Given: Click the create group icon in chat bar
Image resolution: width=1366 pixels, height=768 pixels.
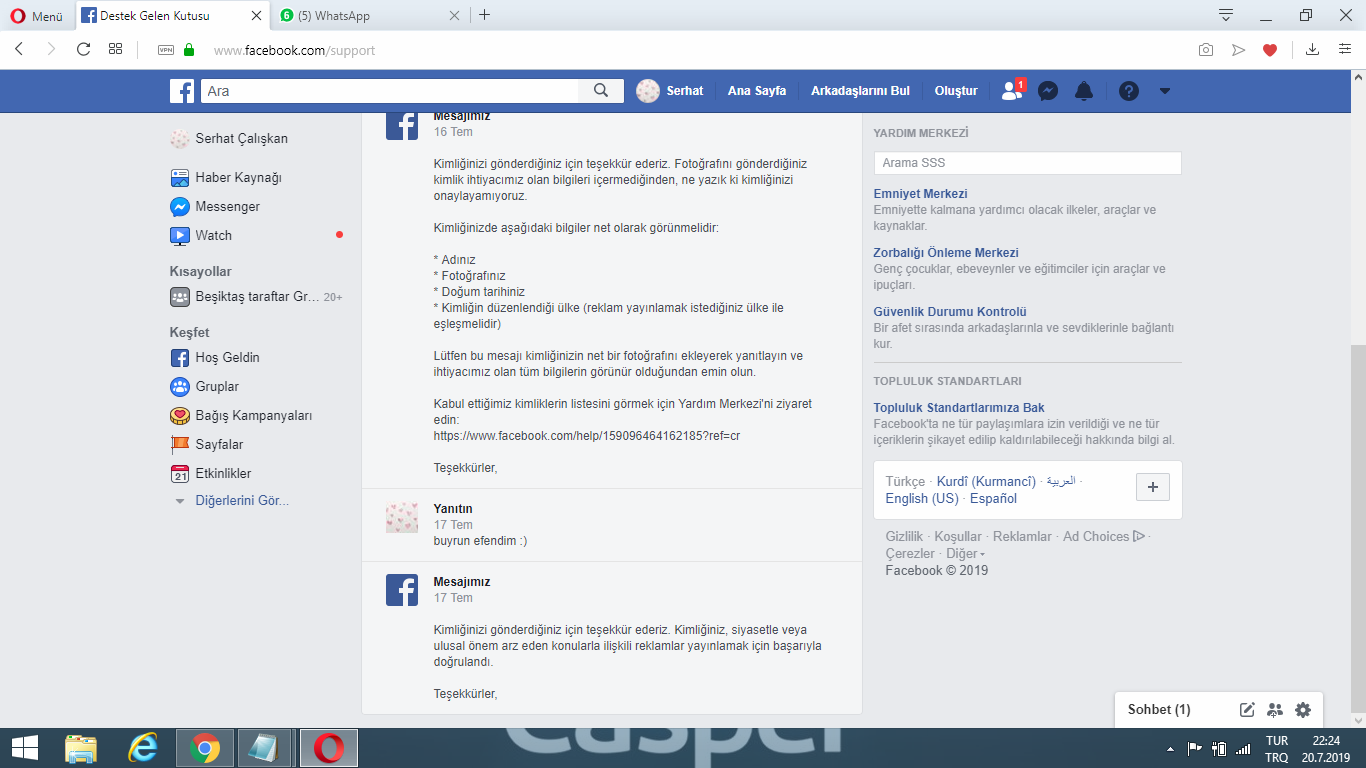Looking at the screenshot, I should coord(1275,710).
